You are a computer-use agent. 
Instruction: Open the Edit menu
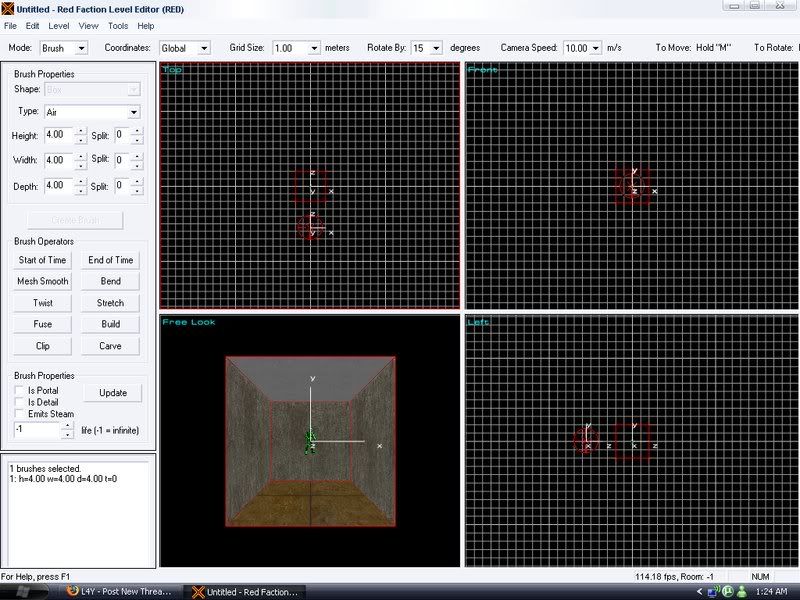(x=32, y=26)
